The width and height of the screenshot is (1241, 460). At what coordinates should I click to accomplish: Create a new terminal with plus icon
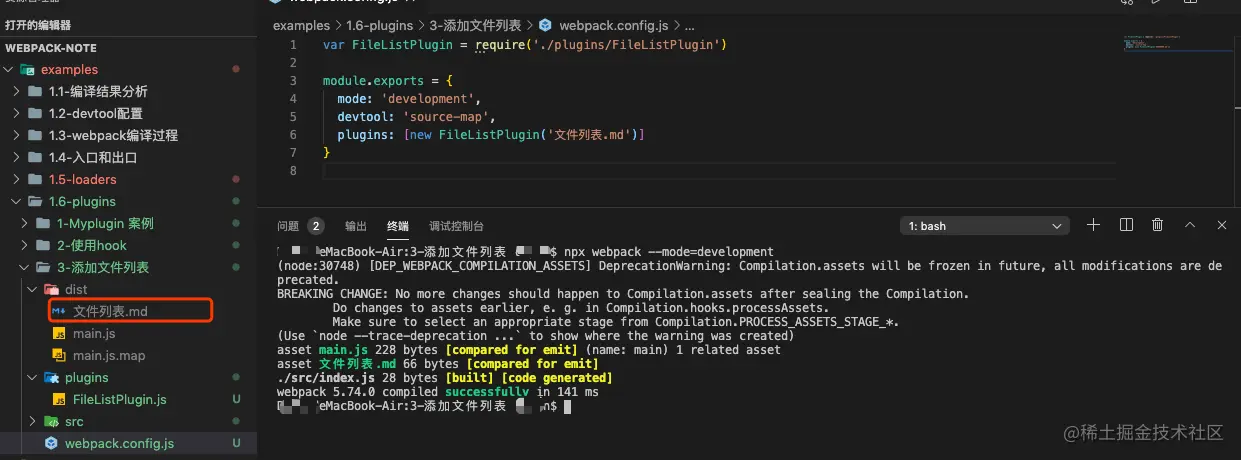1093,225
